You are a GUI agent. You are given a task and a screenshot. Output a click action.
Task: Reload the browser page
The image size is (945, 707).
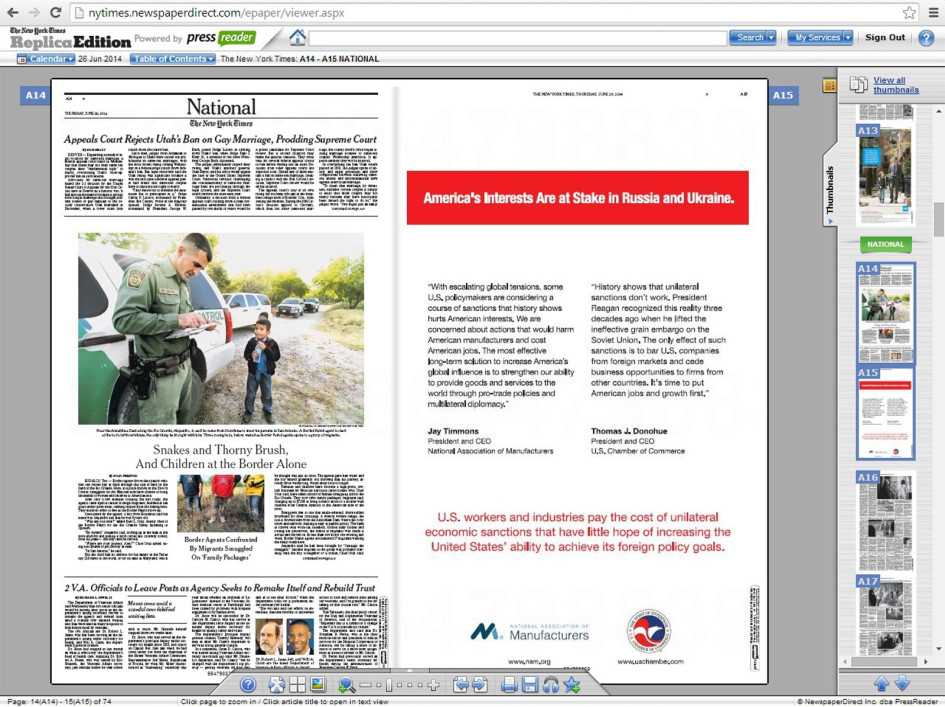click(x=55, y=12)
